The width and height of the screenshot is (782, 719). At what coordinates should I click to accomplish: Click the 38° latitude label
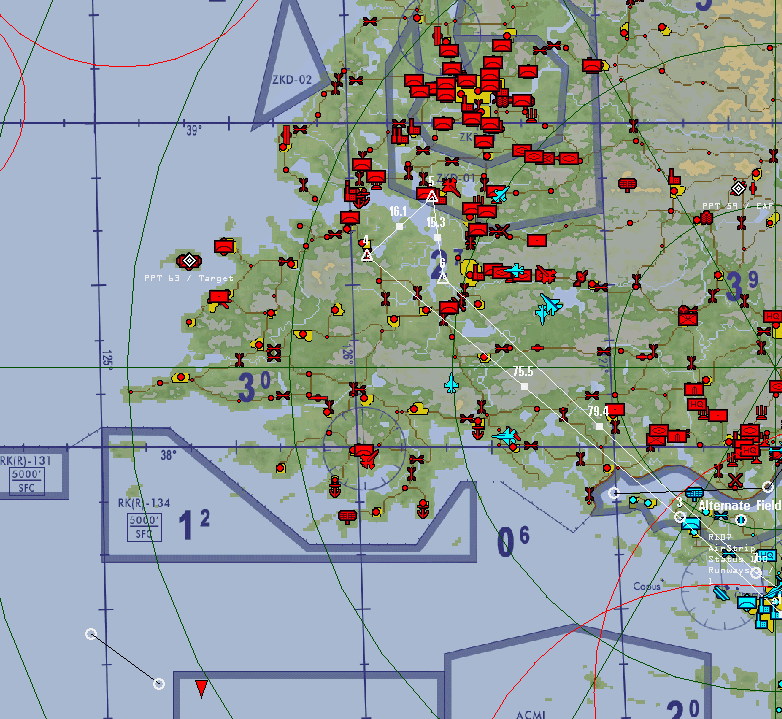(x=169, y=455)
